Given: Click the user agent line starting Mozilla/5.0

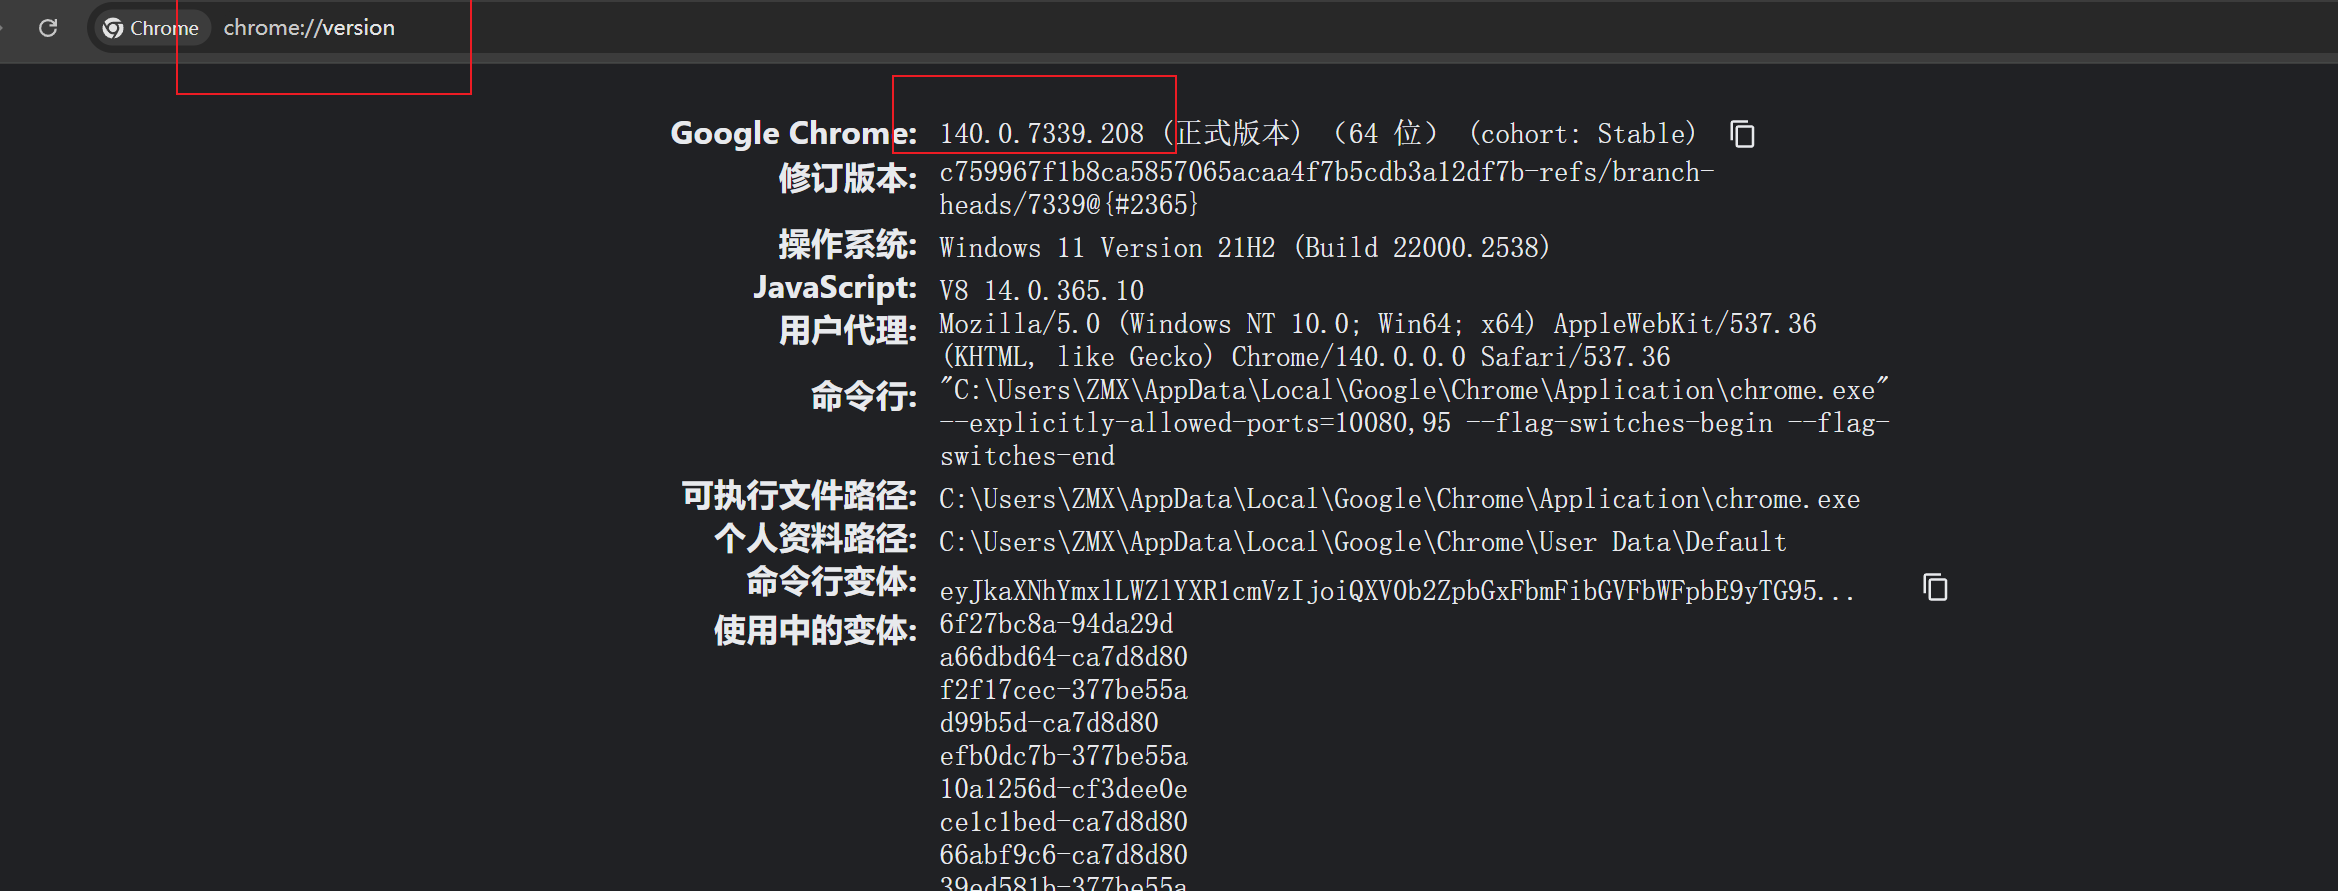Looking at the screenshot, I should point(1378,324).
